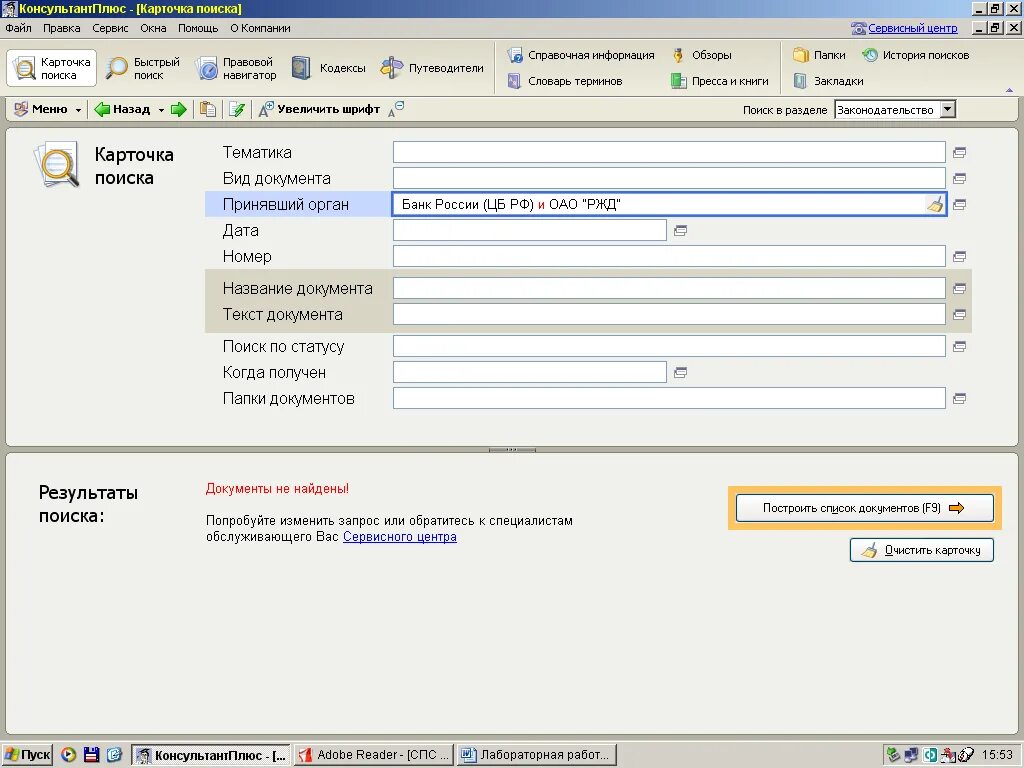Open the О Компании menu
Screen dimensions: 1024x768
[260, 28]
